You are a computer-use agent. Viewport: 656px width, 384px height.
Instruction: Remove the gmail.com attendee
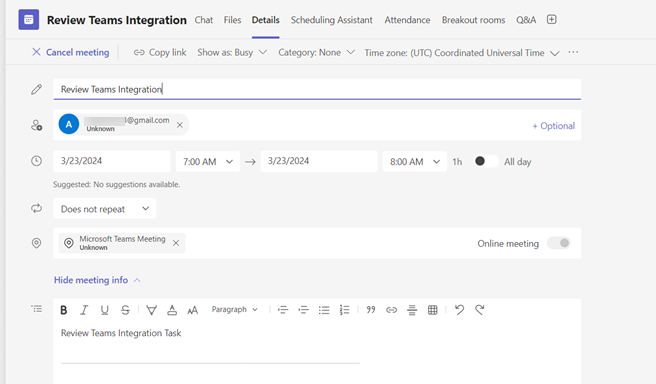179,125
